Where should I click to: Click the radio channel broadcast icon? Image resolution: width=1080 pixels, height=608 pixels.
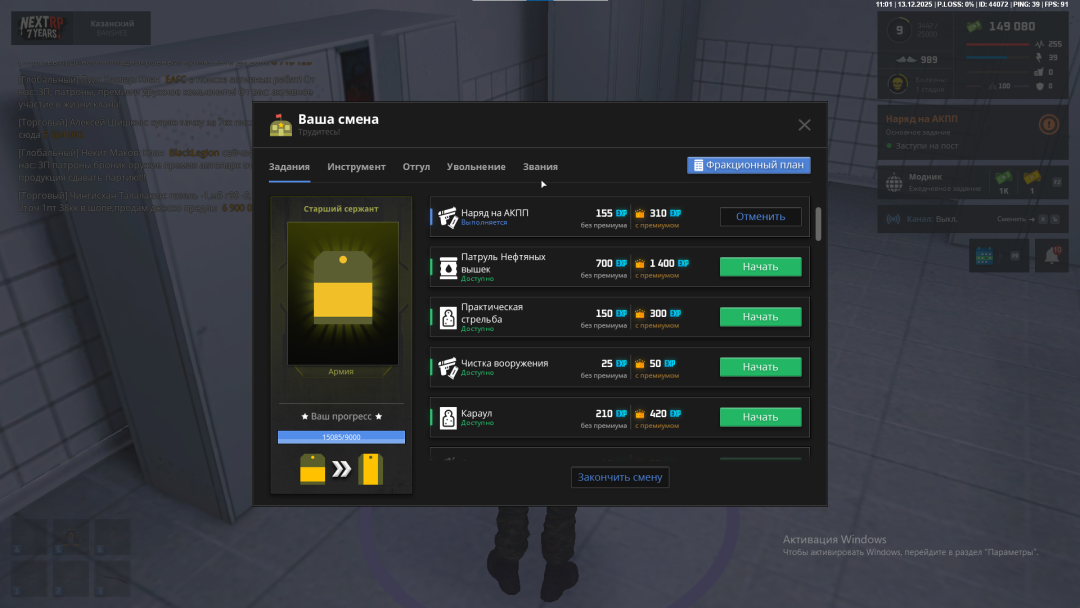[x=893, y=219]
